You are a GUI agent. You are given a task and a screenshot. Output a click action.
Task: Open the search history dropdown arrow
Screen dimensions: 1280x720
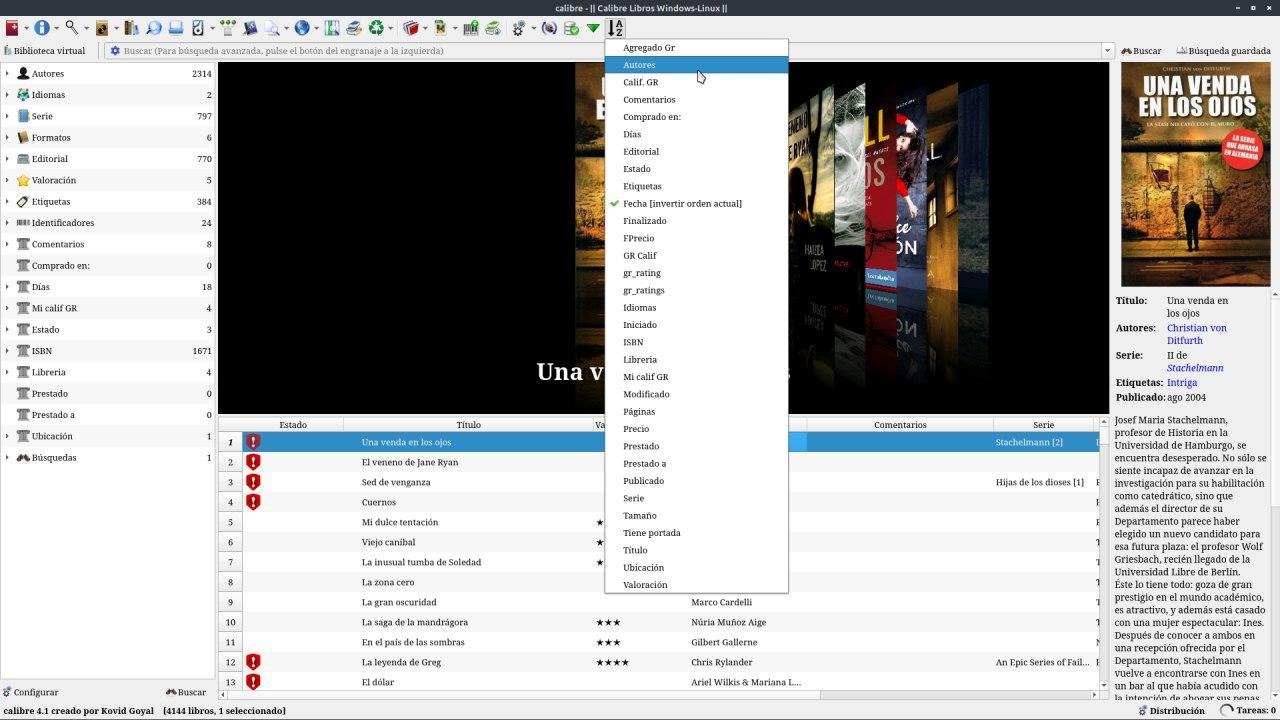coord(1107,51)
